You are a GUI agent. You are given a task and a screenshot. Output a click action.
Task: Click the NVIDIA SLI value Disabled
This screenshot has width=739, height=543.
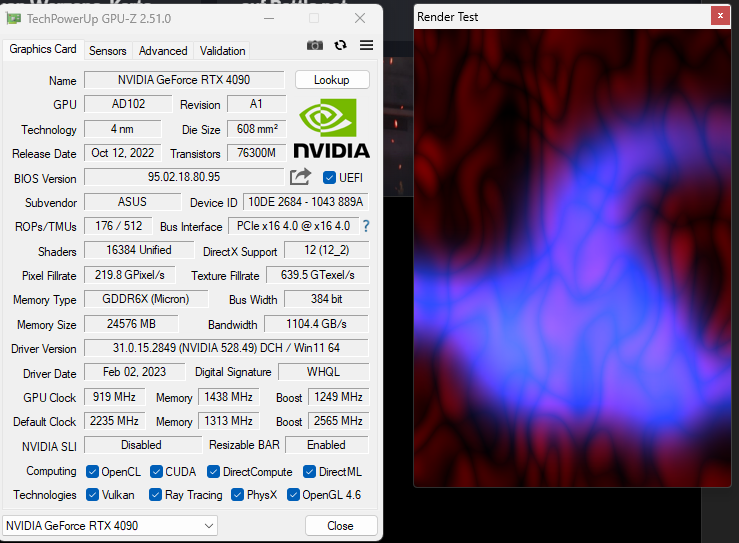pos(141,445)
